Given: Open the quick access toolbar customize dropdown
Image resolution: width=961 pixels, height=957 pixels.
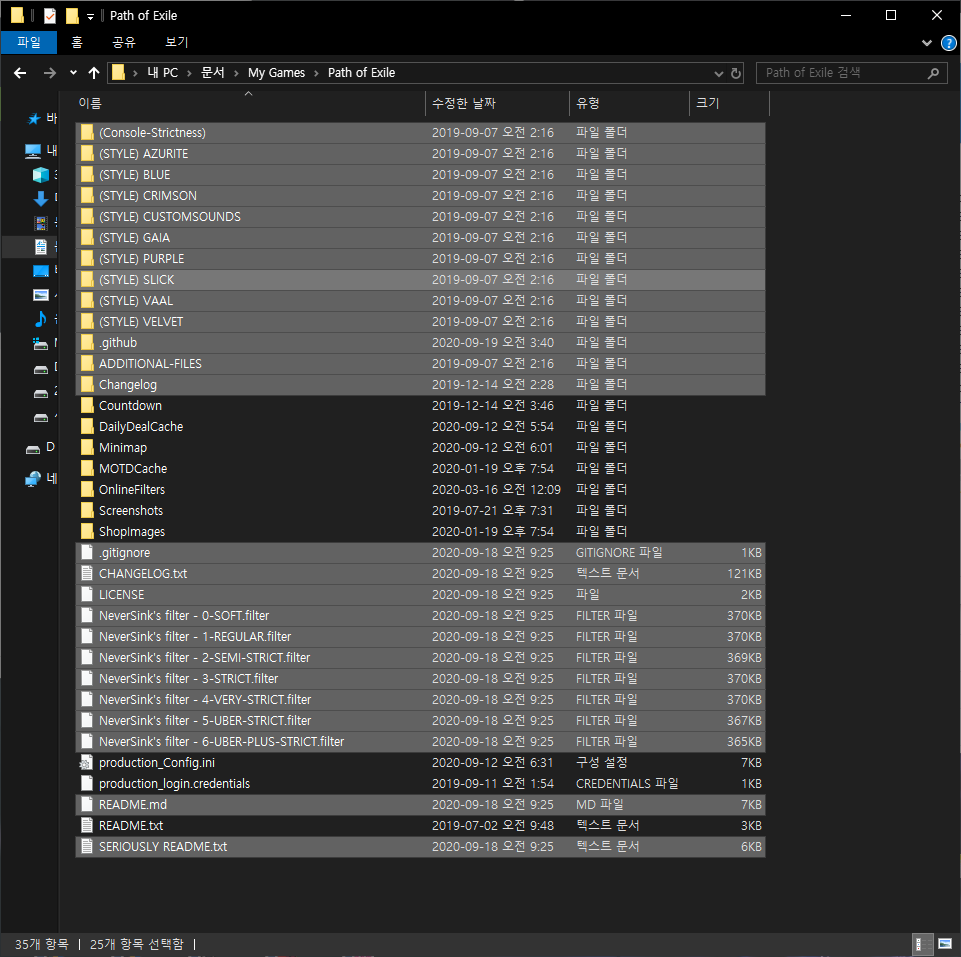Looking at the screenshot, I should coord(90,17).
